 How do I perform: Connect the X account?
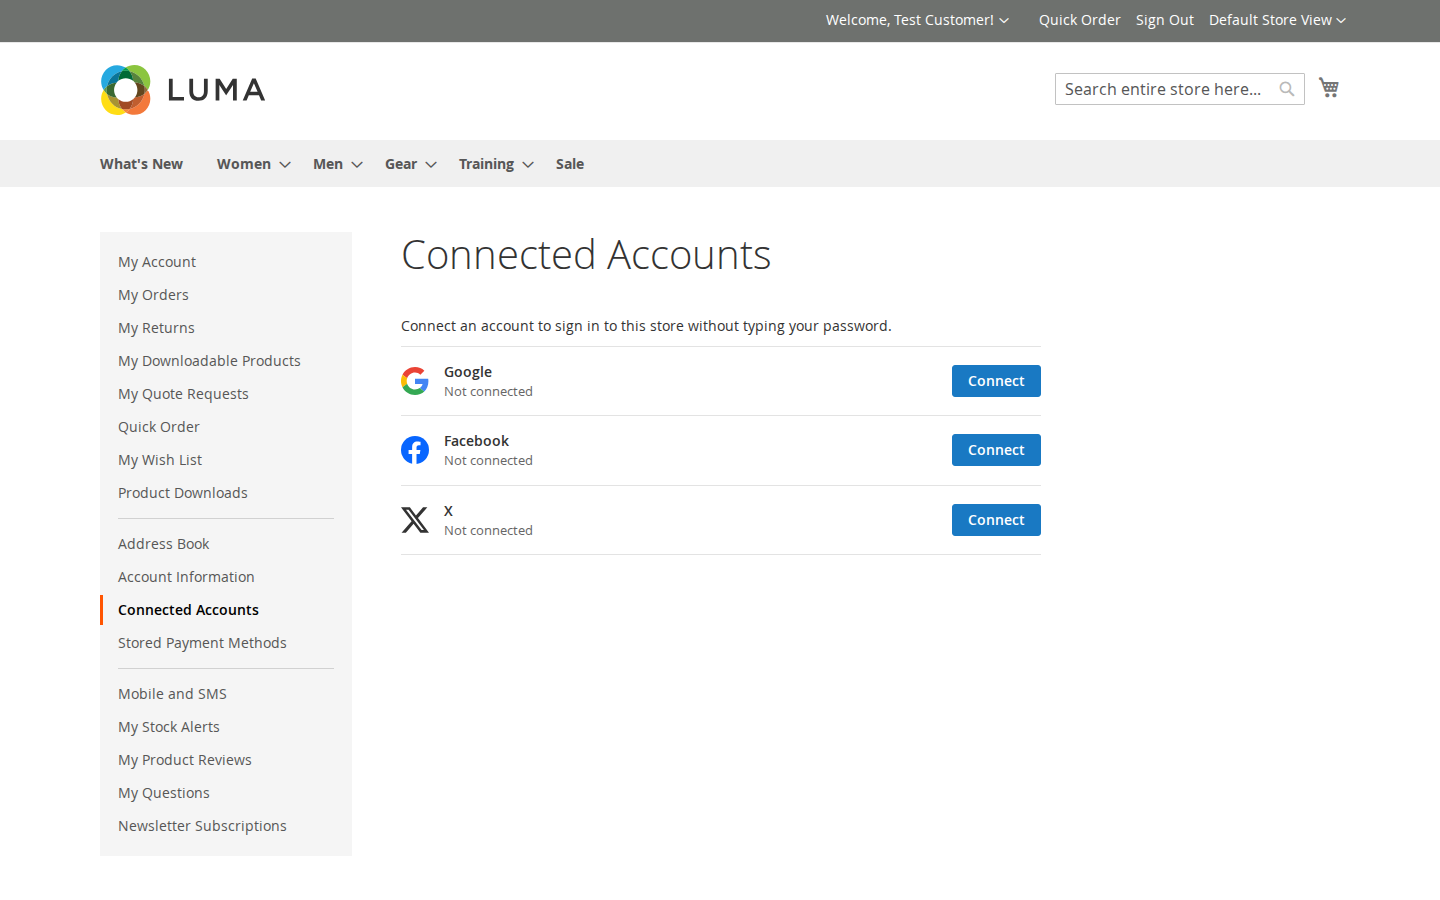(996, 520)
